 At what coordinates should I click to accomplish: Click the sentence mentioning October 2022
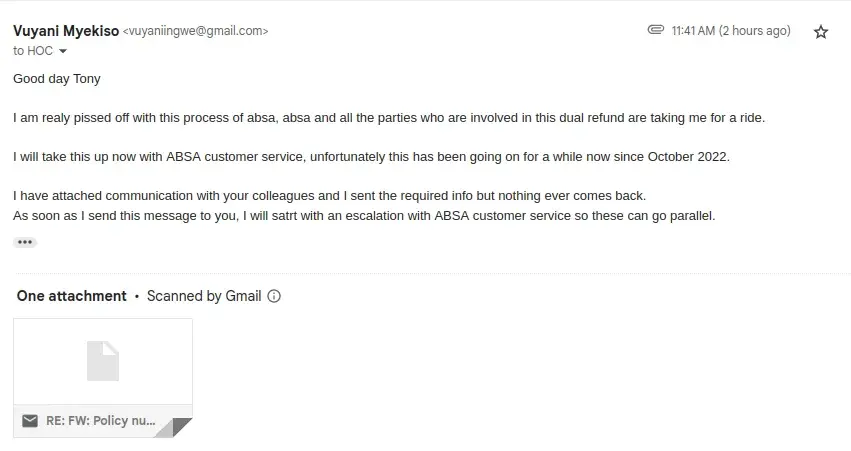[372, 156]
